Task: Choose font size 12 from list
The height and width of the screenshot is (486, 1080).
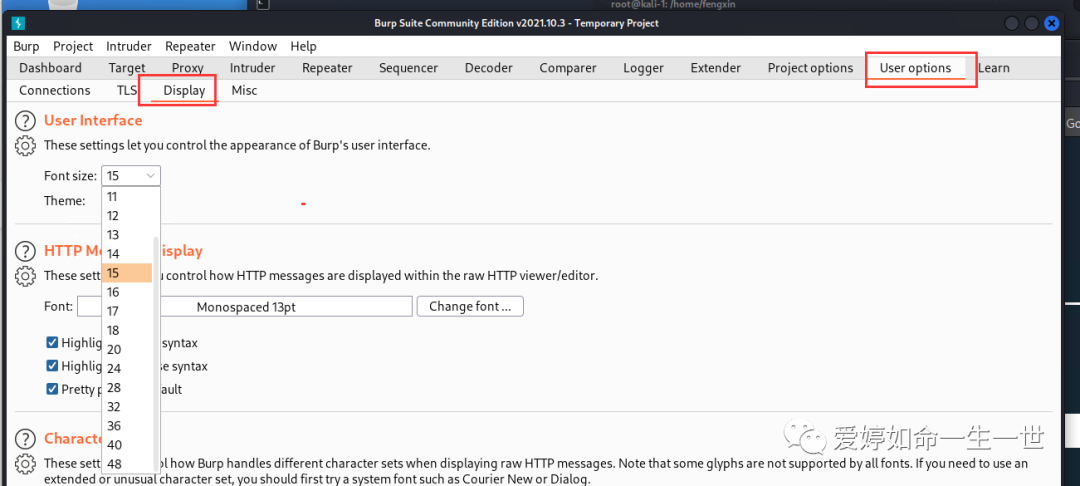Action: (127, 215)
